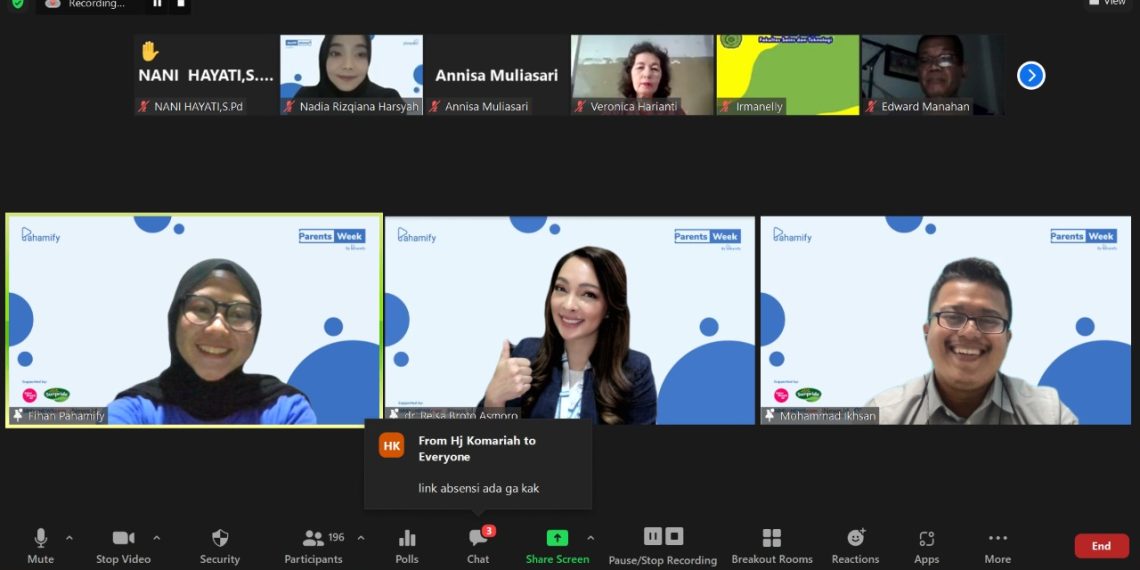Viewport: 1140px width, 570px height.
Task: Click muted mic icon beside Irmanelly
Action: click(x=726, y=107)
